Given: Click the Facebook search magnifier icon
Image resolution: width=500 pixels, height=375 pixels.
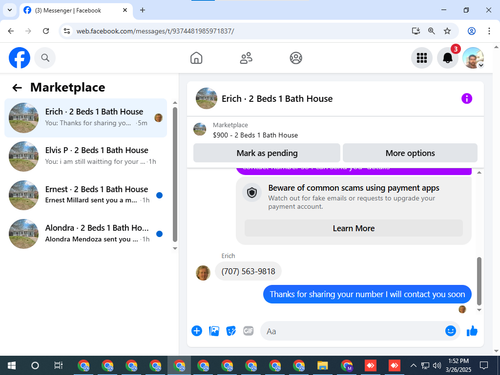Looking at the screenshot, I should click(x=45, y=58).
